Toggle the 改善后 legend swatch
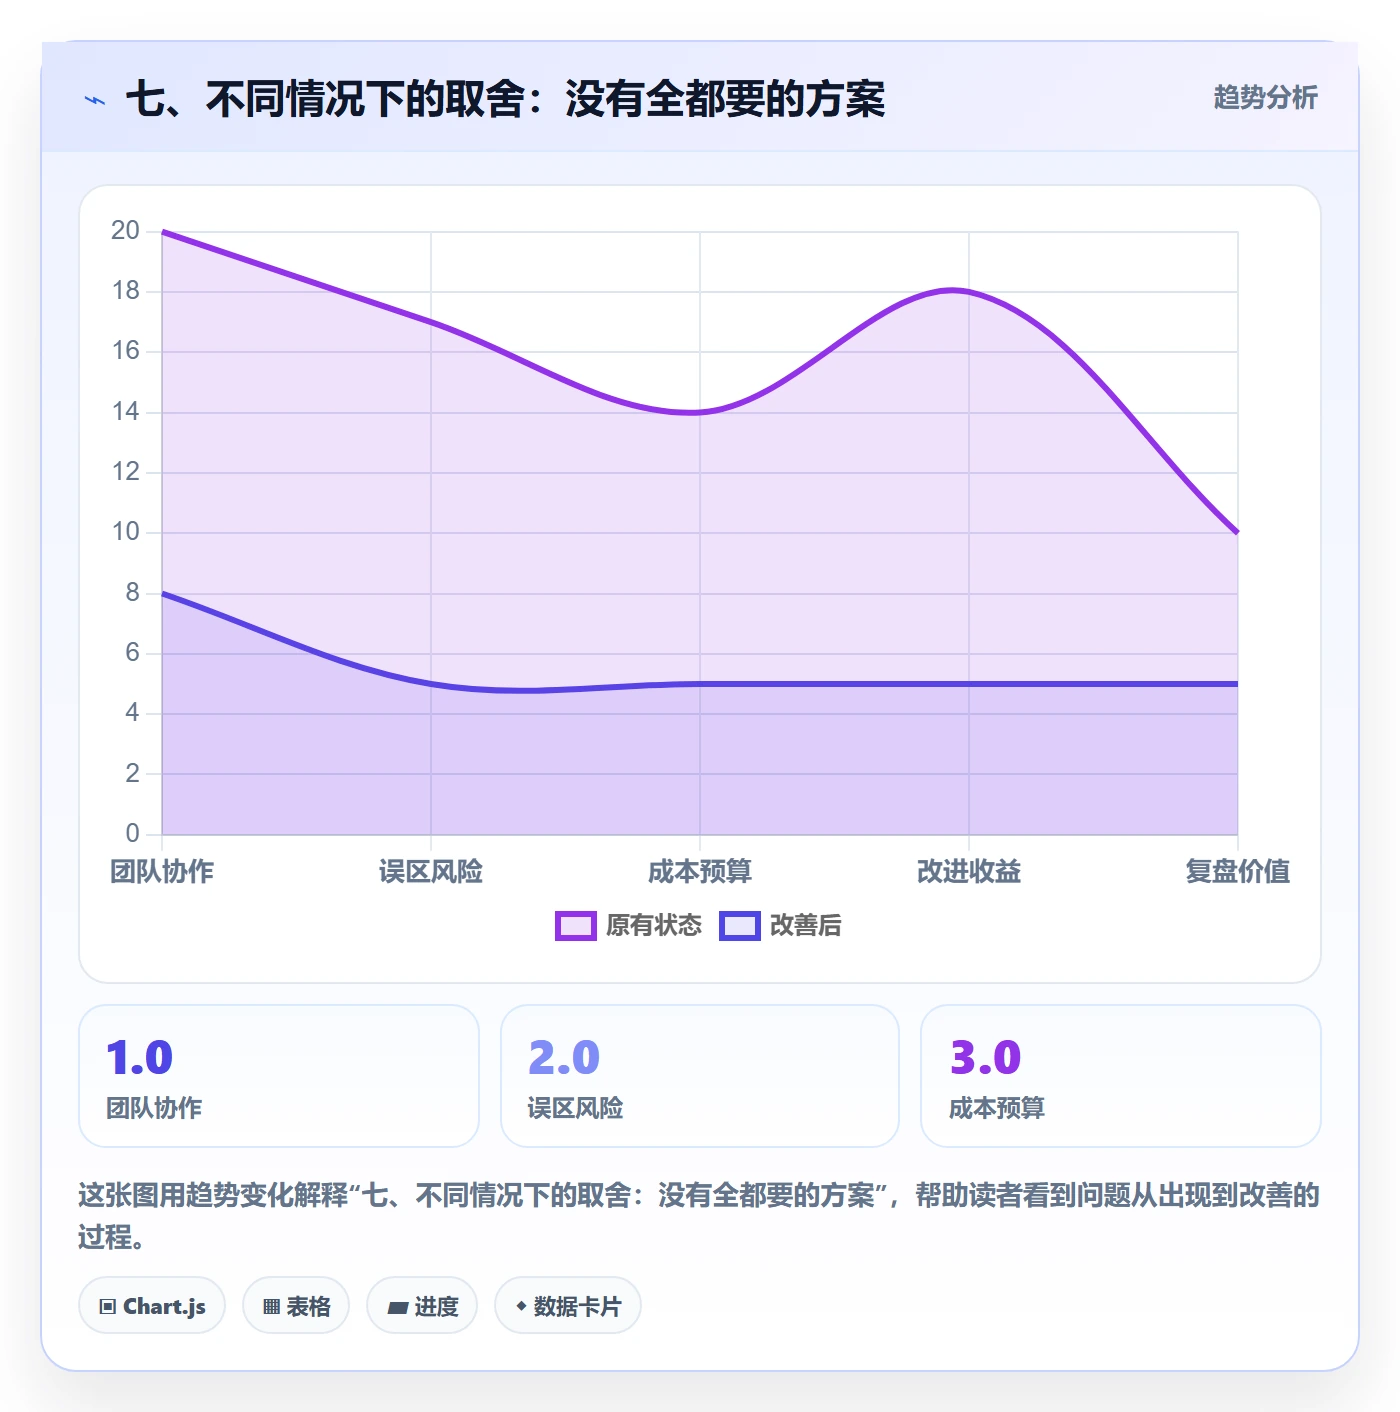Screen dimensions: 1400x1412 click(x=739, y=926)
